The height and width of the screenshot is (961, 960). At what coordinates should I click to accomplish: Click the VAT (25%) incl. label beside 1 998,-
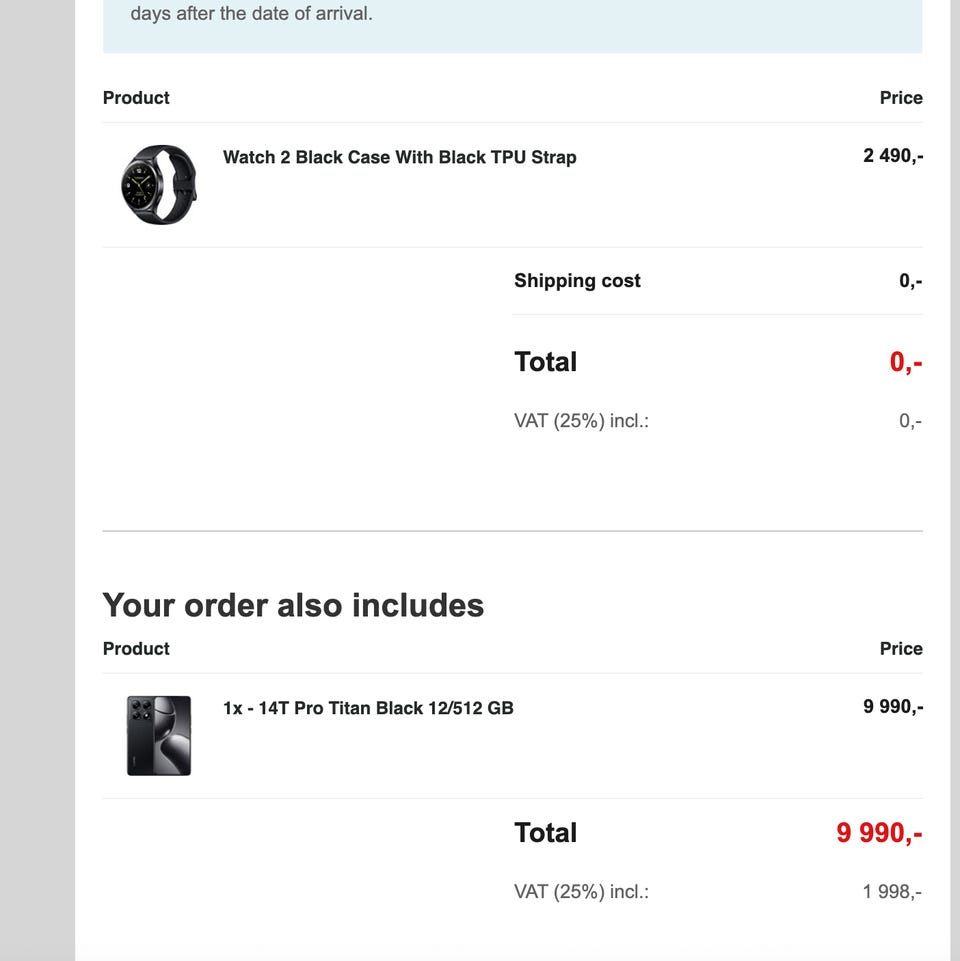pyautogui.click(x=581, y=892)
